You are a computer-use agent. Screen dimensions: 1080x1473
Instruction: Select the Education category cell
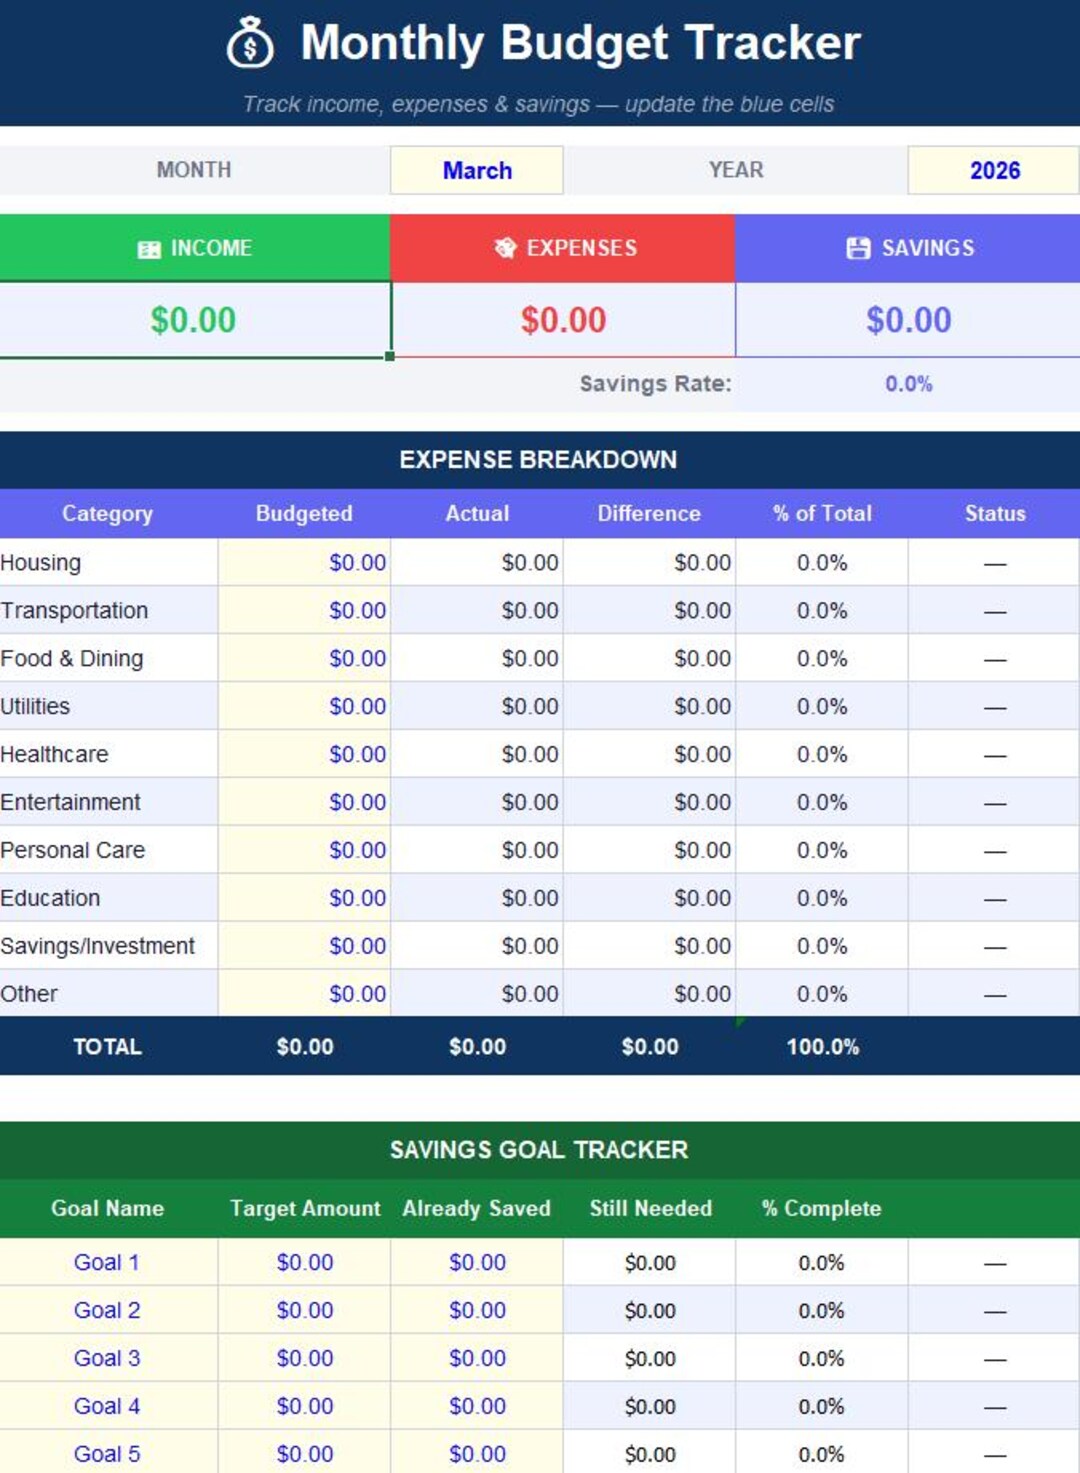coord(108,899)
